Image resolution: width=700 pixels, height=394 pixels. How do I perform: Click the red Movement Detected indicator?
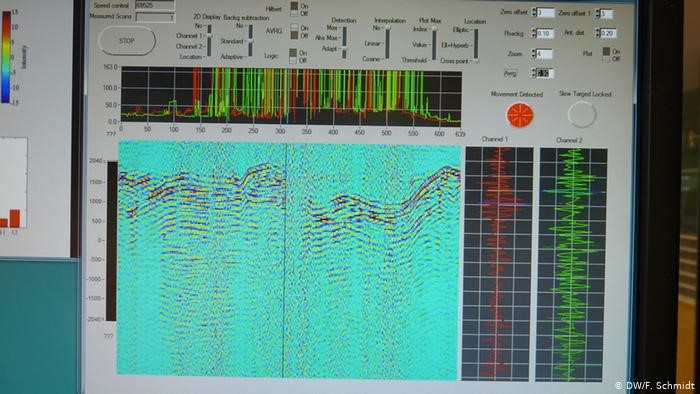(x=520, y=115)
